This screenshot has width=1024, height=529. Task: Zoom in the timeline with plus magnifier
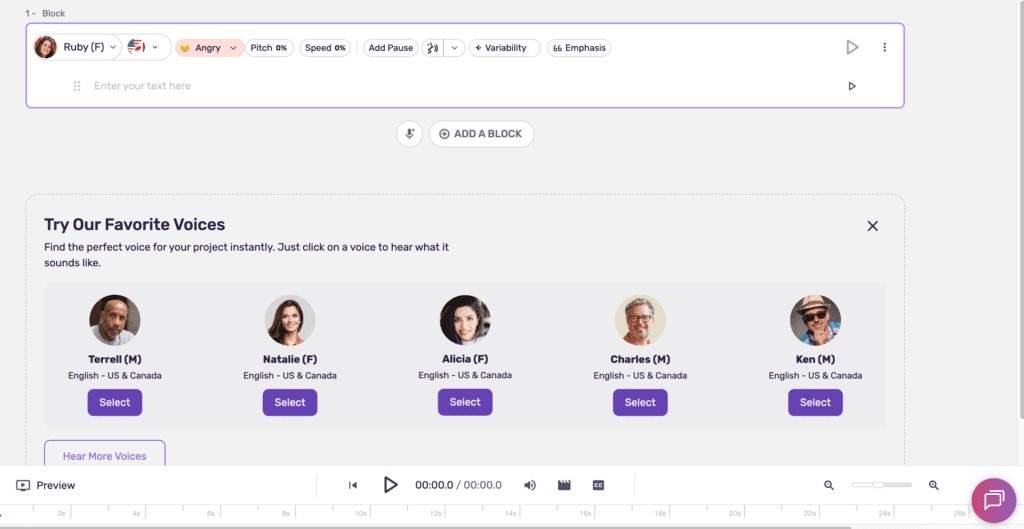(934, 485)
